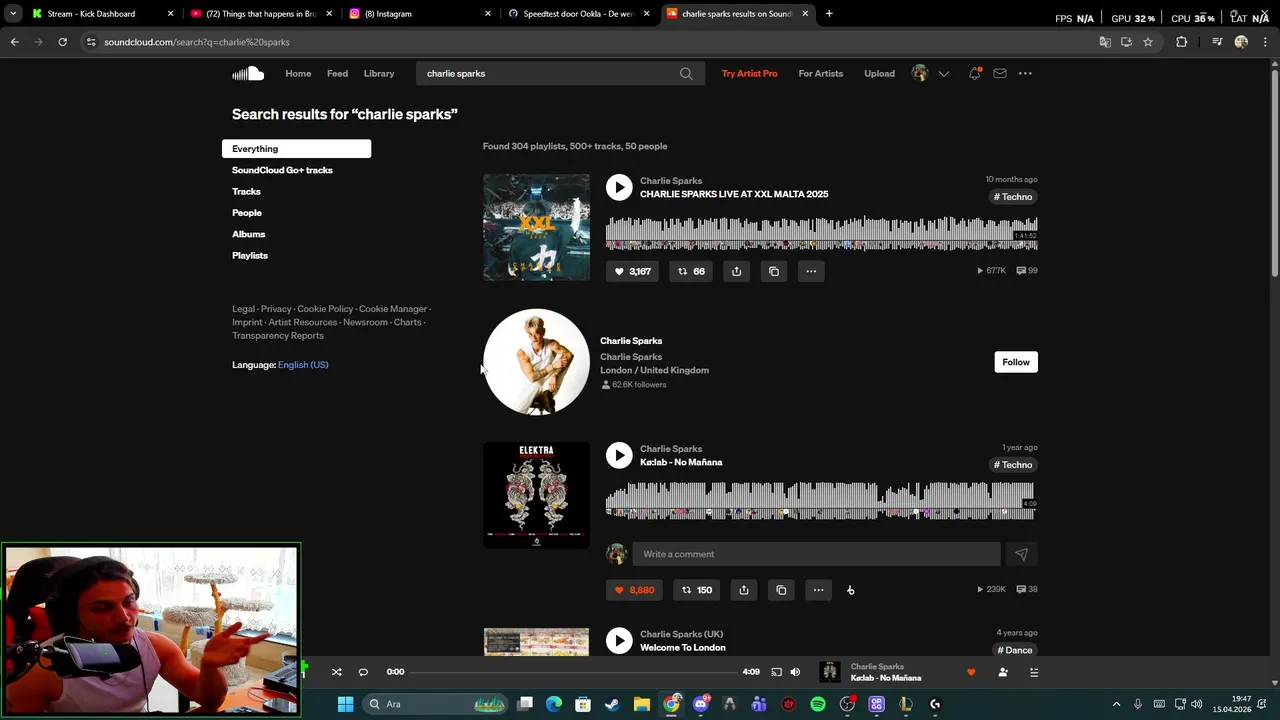Image resolution: width=1280 pixels, height=720 pixels.
Task: Seek in the No Mañana waveform
Action: [x=821, y=501]
